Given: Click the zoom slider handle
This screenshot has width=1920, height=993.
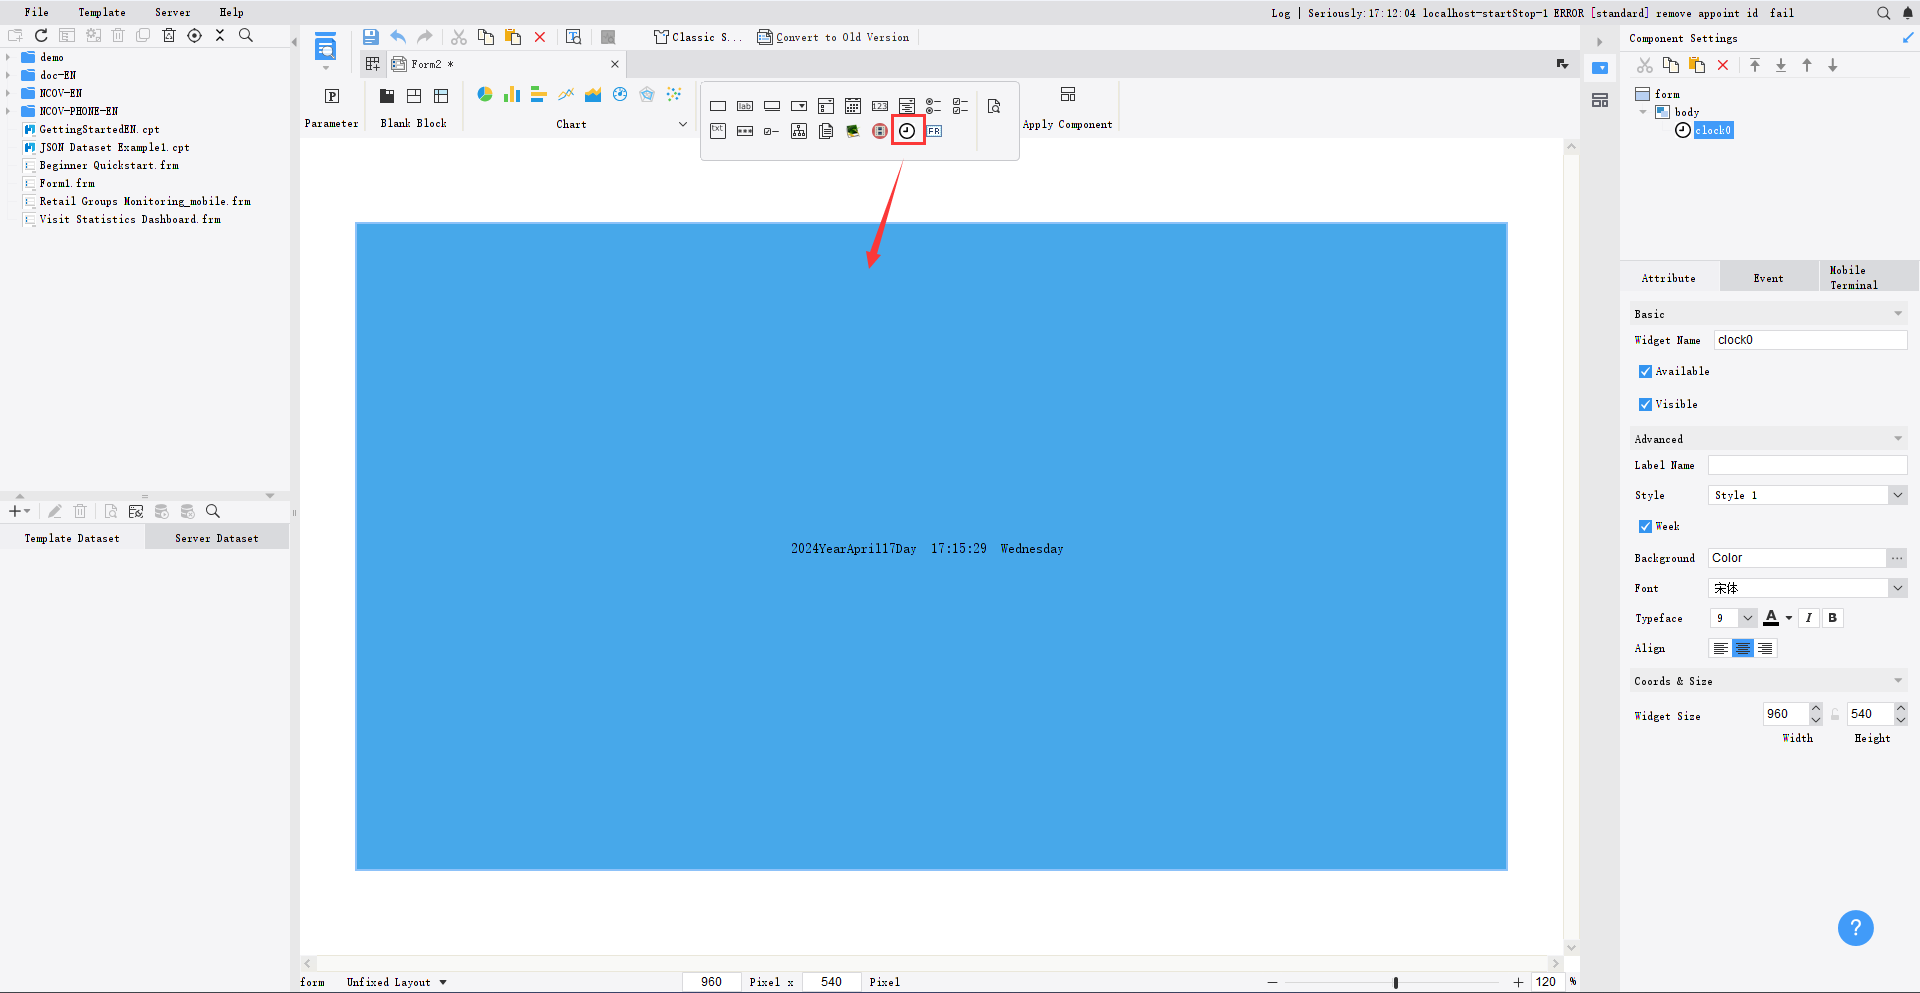Looking at the screenshot, I should point(1396,982).
